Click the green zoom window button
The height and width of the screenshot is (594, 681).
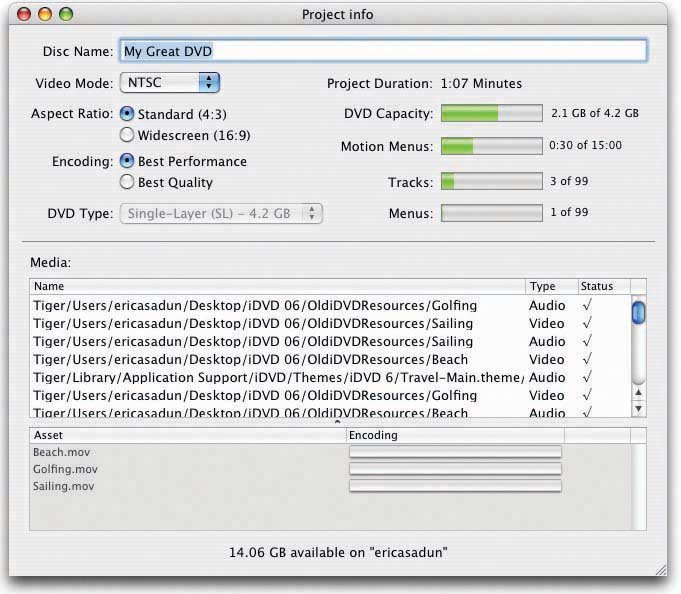point(66,14)
